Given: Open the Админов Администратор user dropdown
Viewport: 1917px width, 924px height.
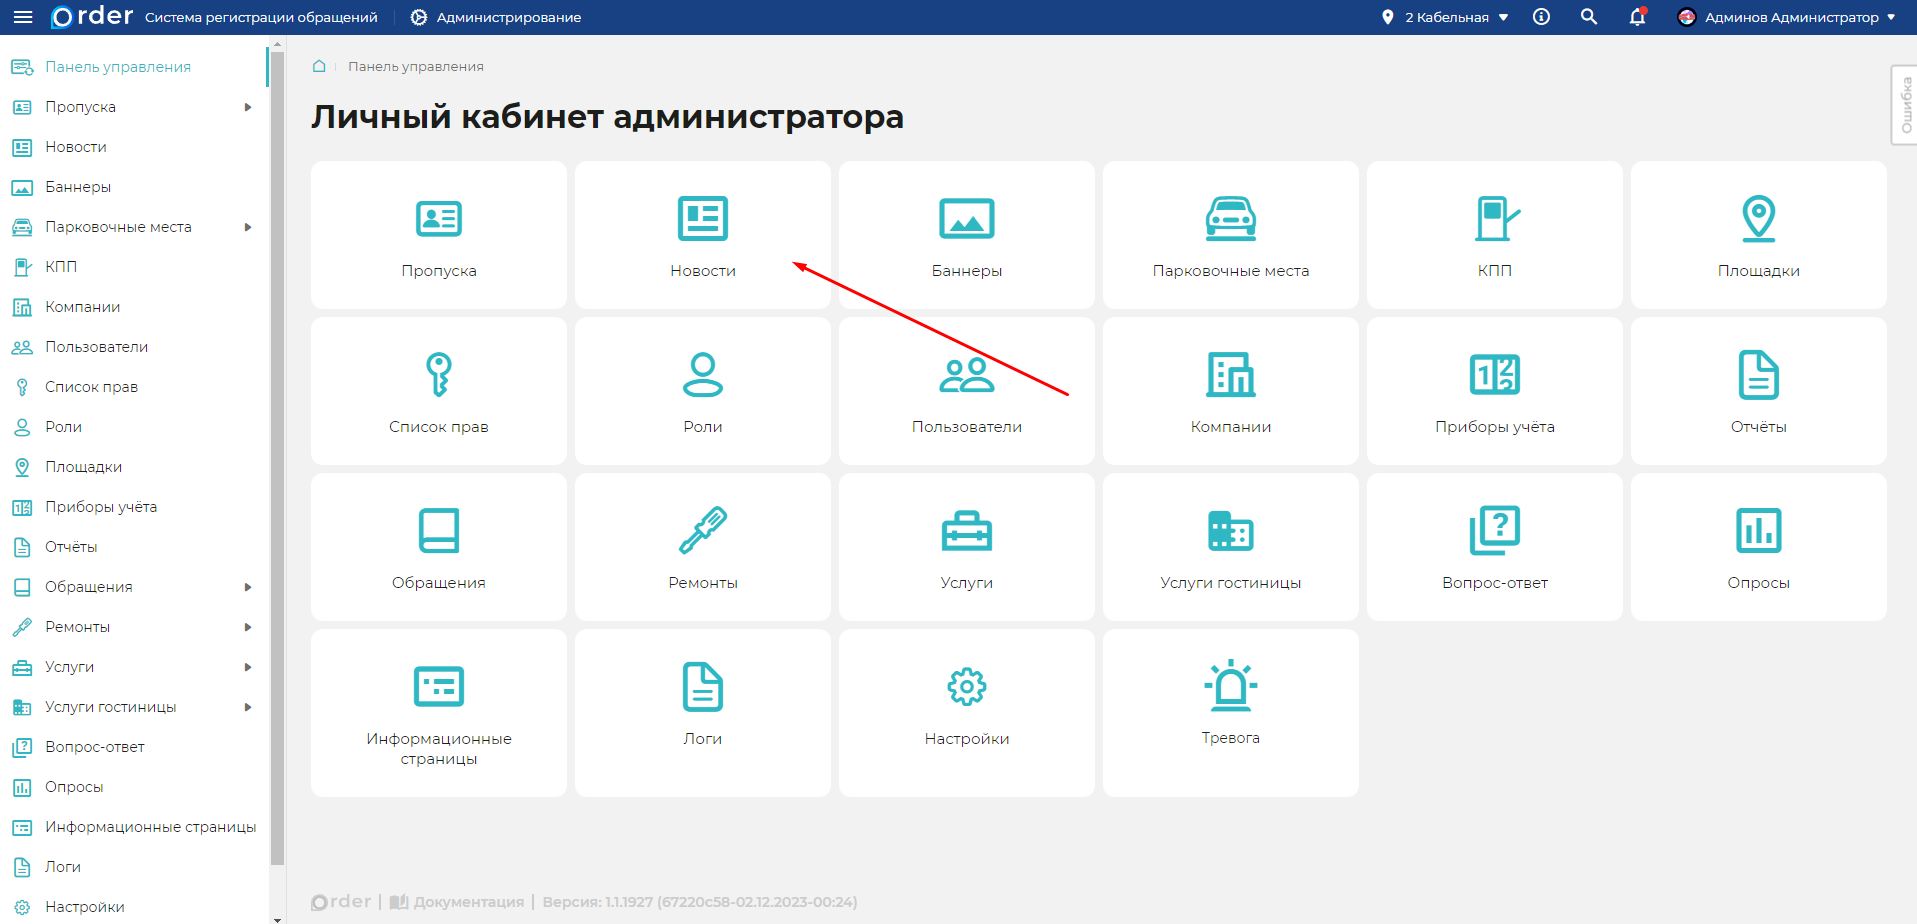Looking at the screenshot, I should pos(1787,17).
